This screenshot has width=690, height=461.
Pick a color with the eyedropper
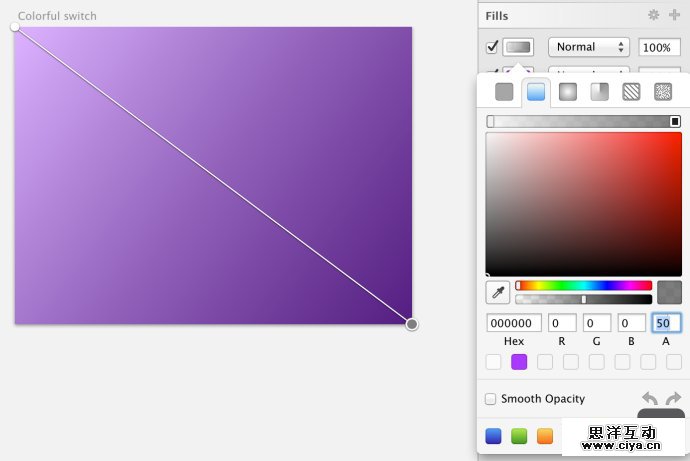pos(497,292)
